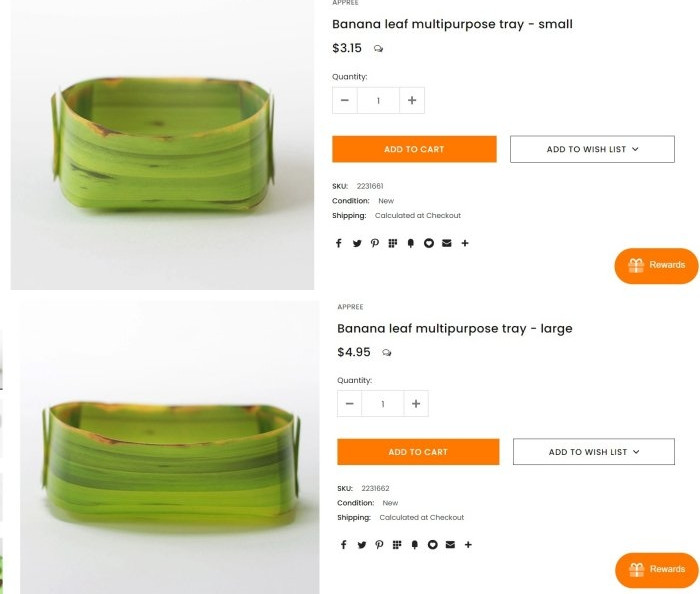Screen dimensions: 700x594
Task: Decrease quantity of the small tray
Action: point(345,100)
